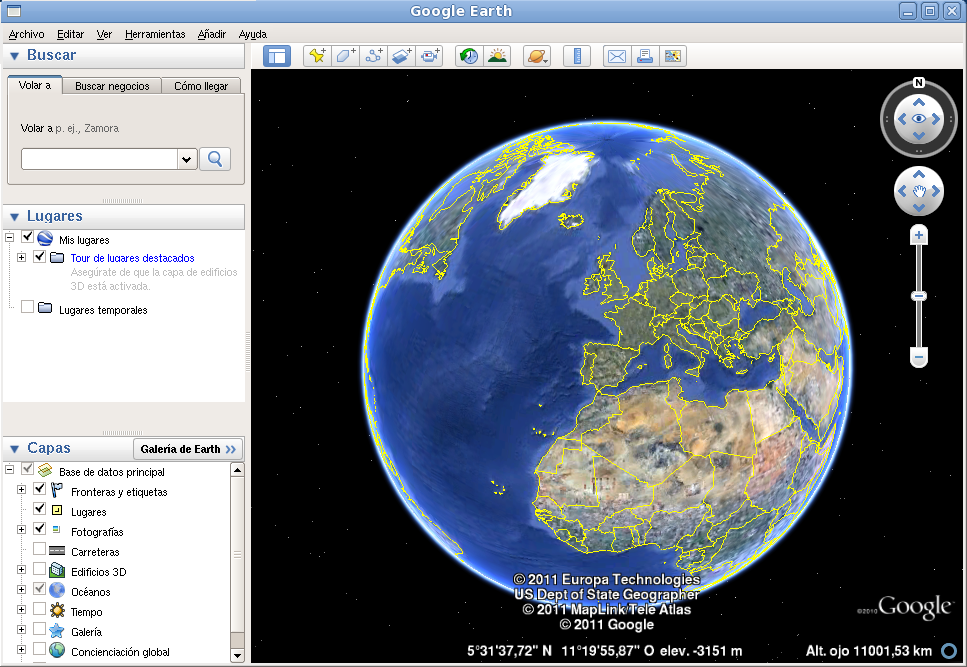Image resolution: width=967 pixels, height=667 pixels.
Task: Open the Galería de Earth
Action: coord(188,448)
